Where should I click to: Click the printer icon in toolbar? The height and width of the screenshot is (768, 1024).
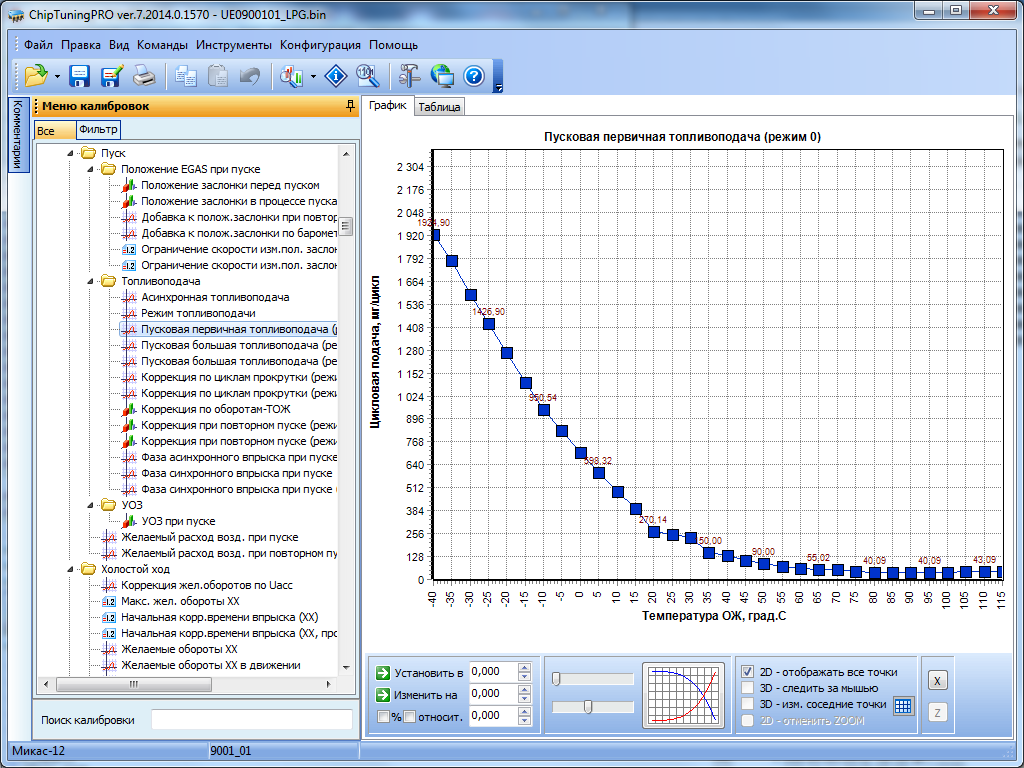coord(144,75)
